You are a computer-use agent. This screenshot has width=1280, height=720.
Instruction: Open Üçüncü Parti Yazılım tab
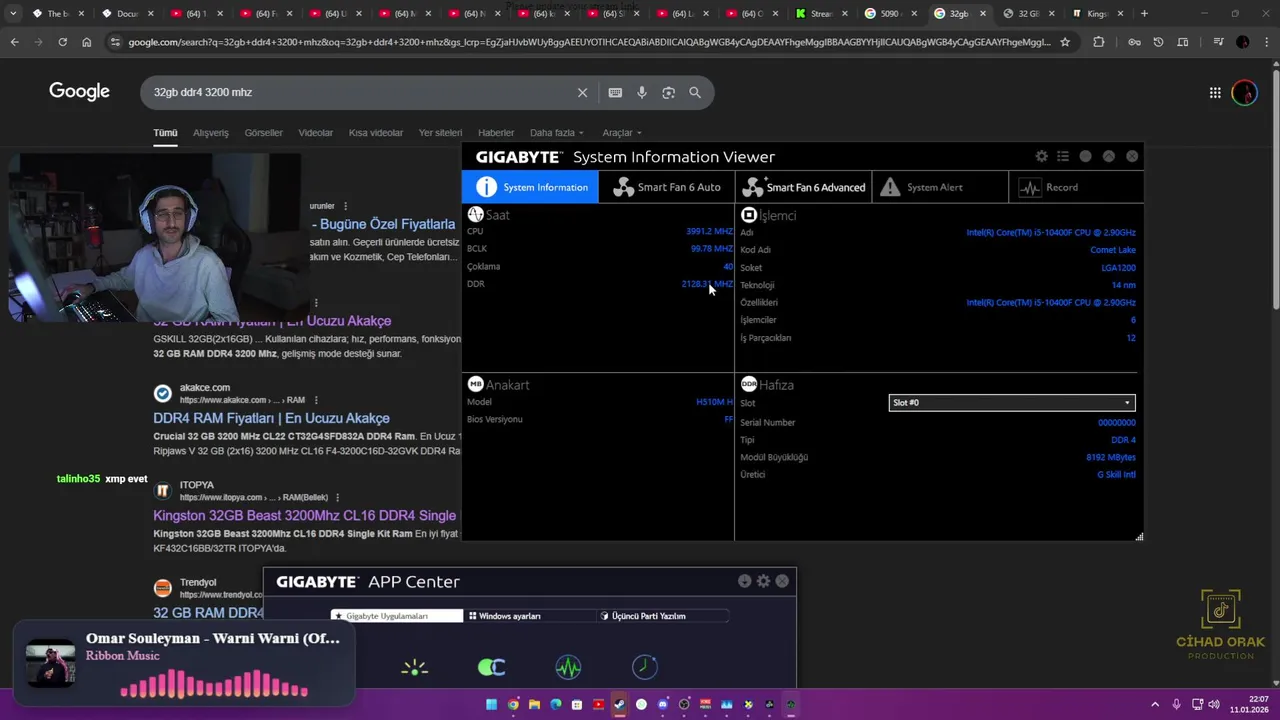pyautogui.click(x=661, y=616)
